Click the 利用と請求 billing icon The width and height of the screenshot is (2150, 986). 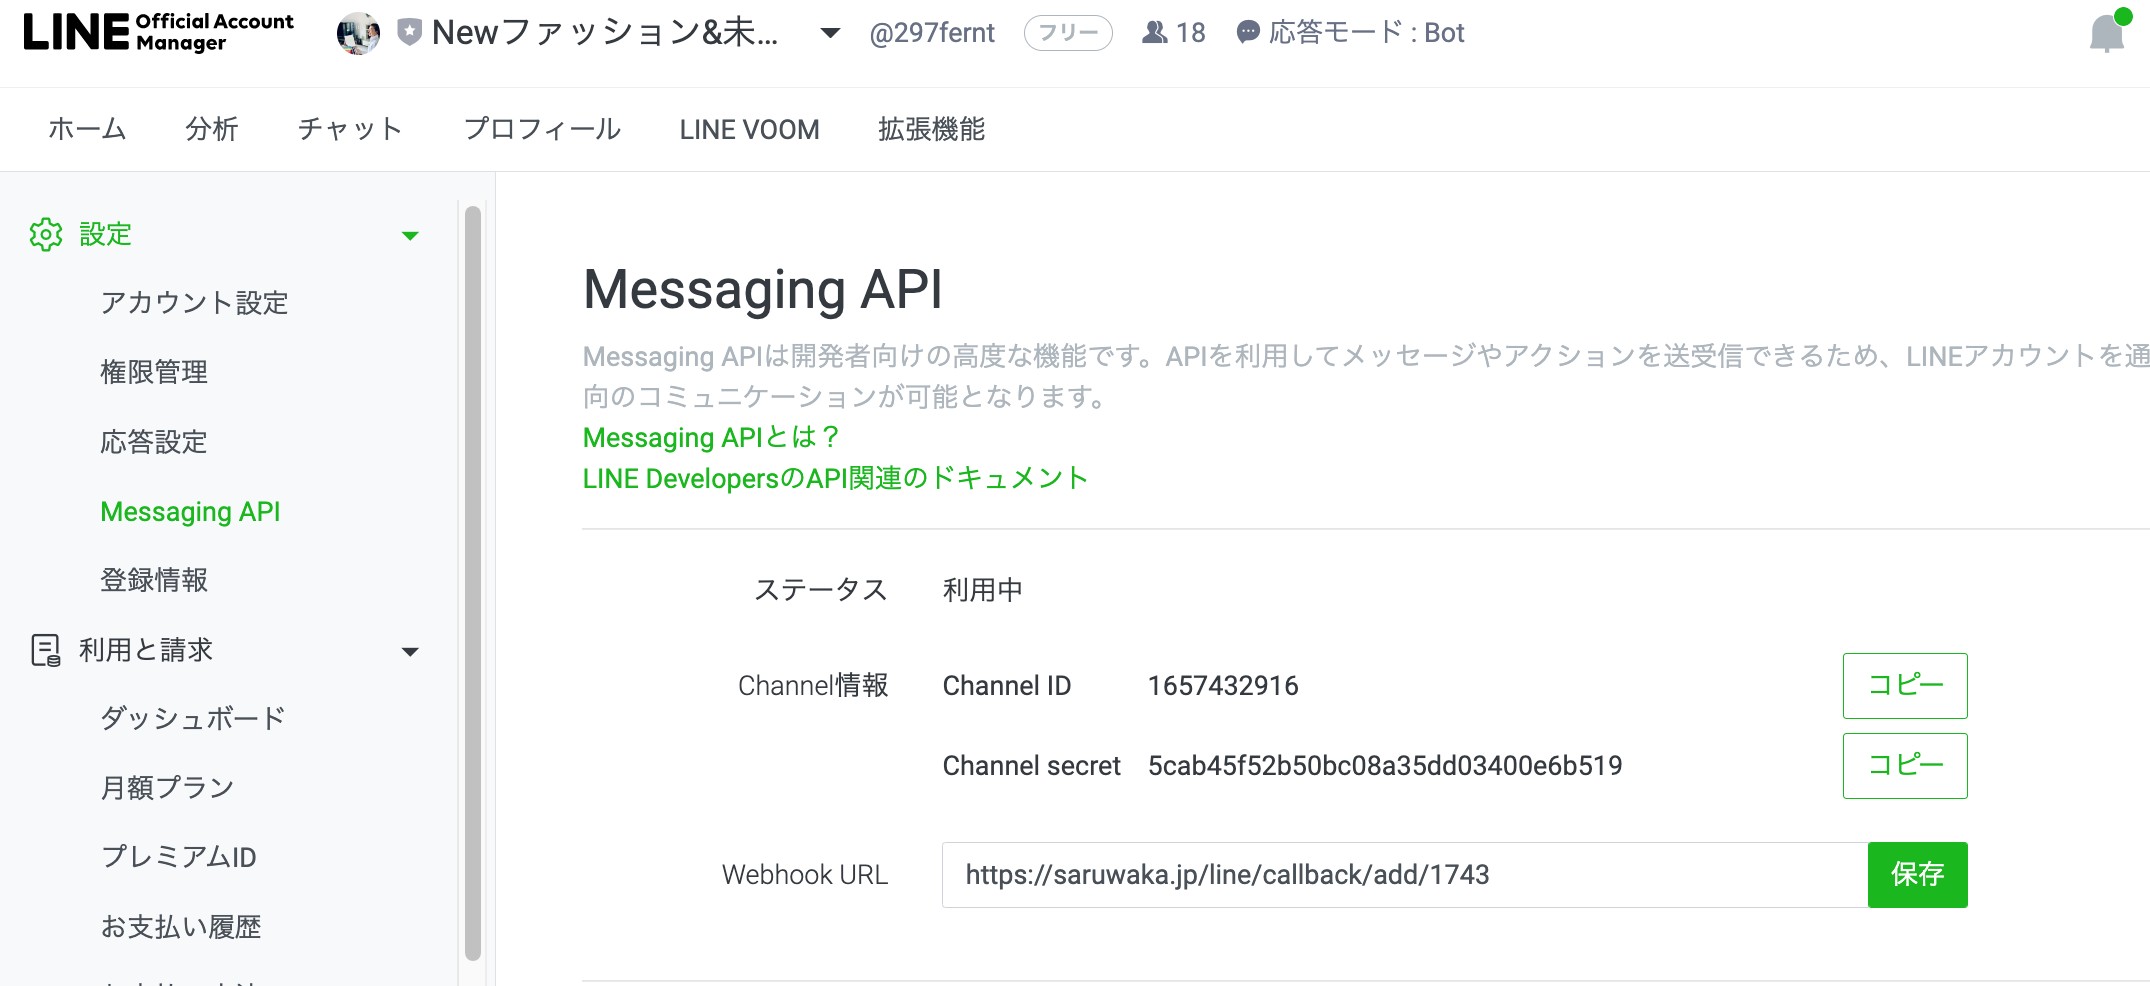46,650
